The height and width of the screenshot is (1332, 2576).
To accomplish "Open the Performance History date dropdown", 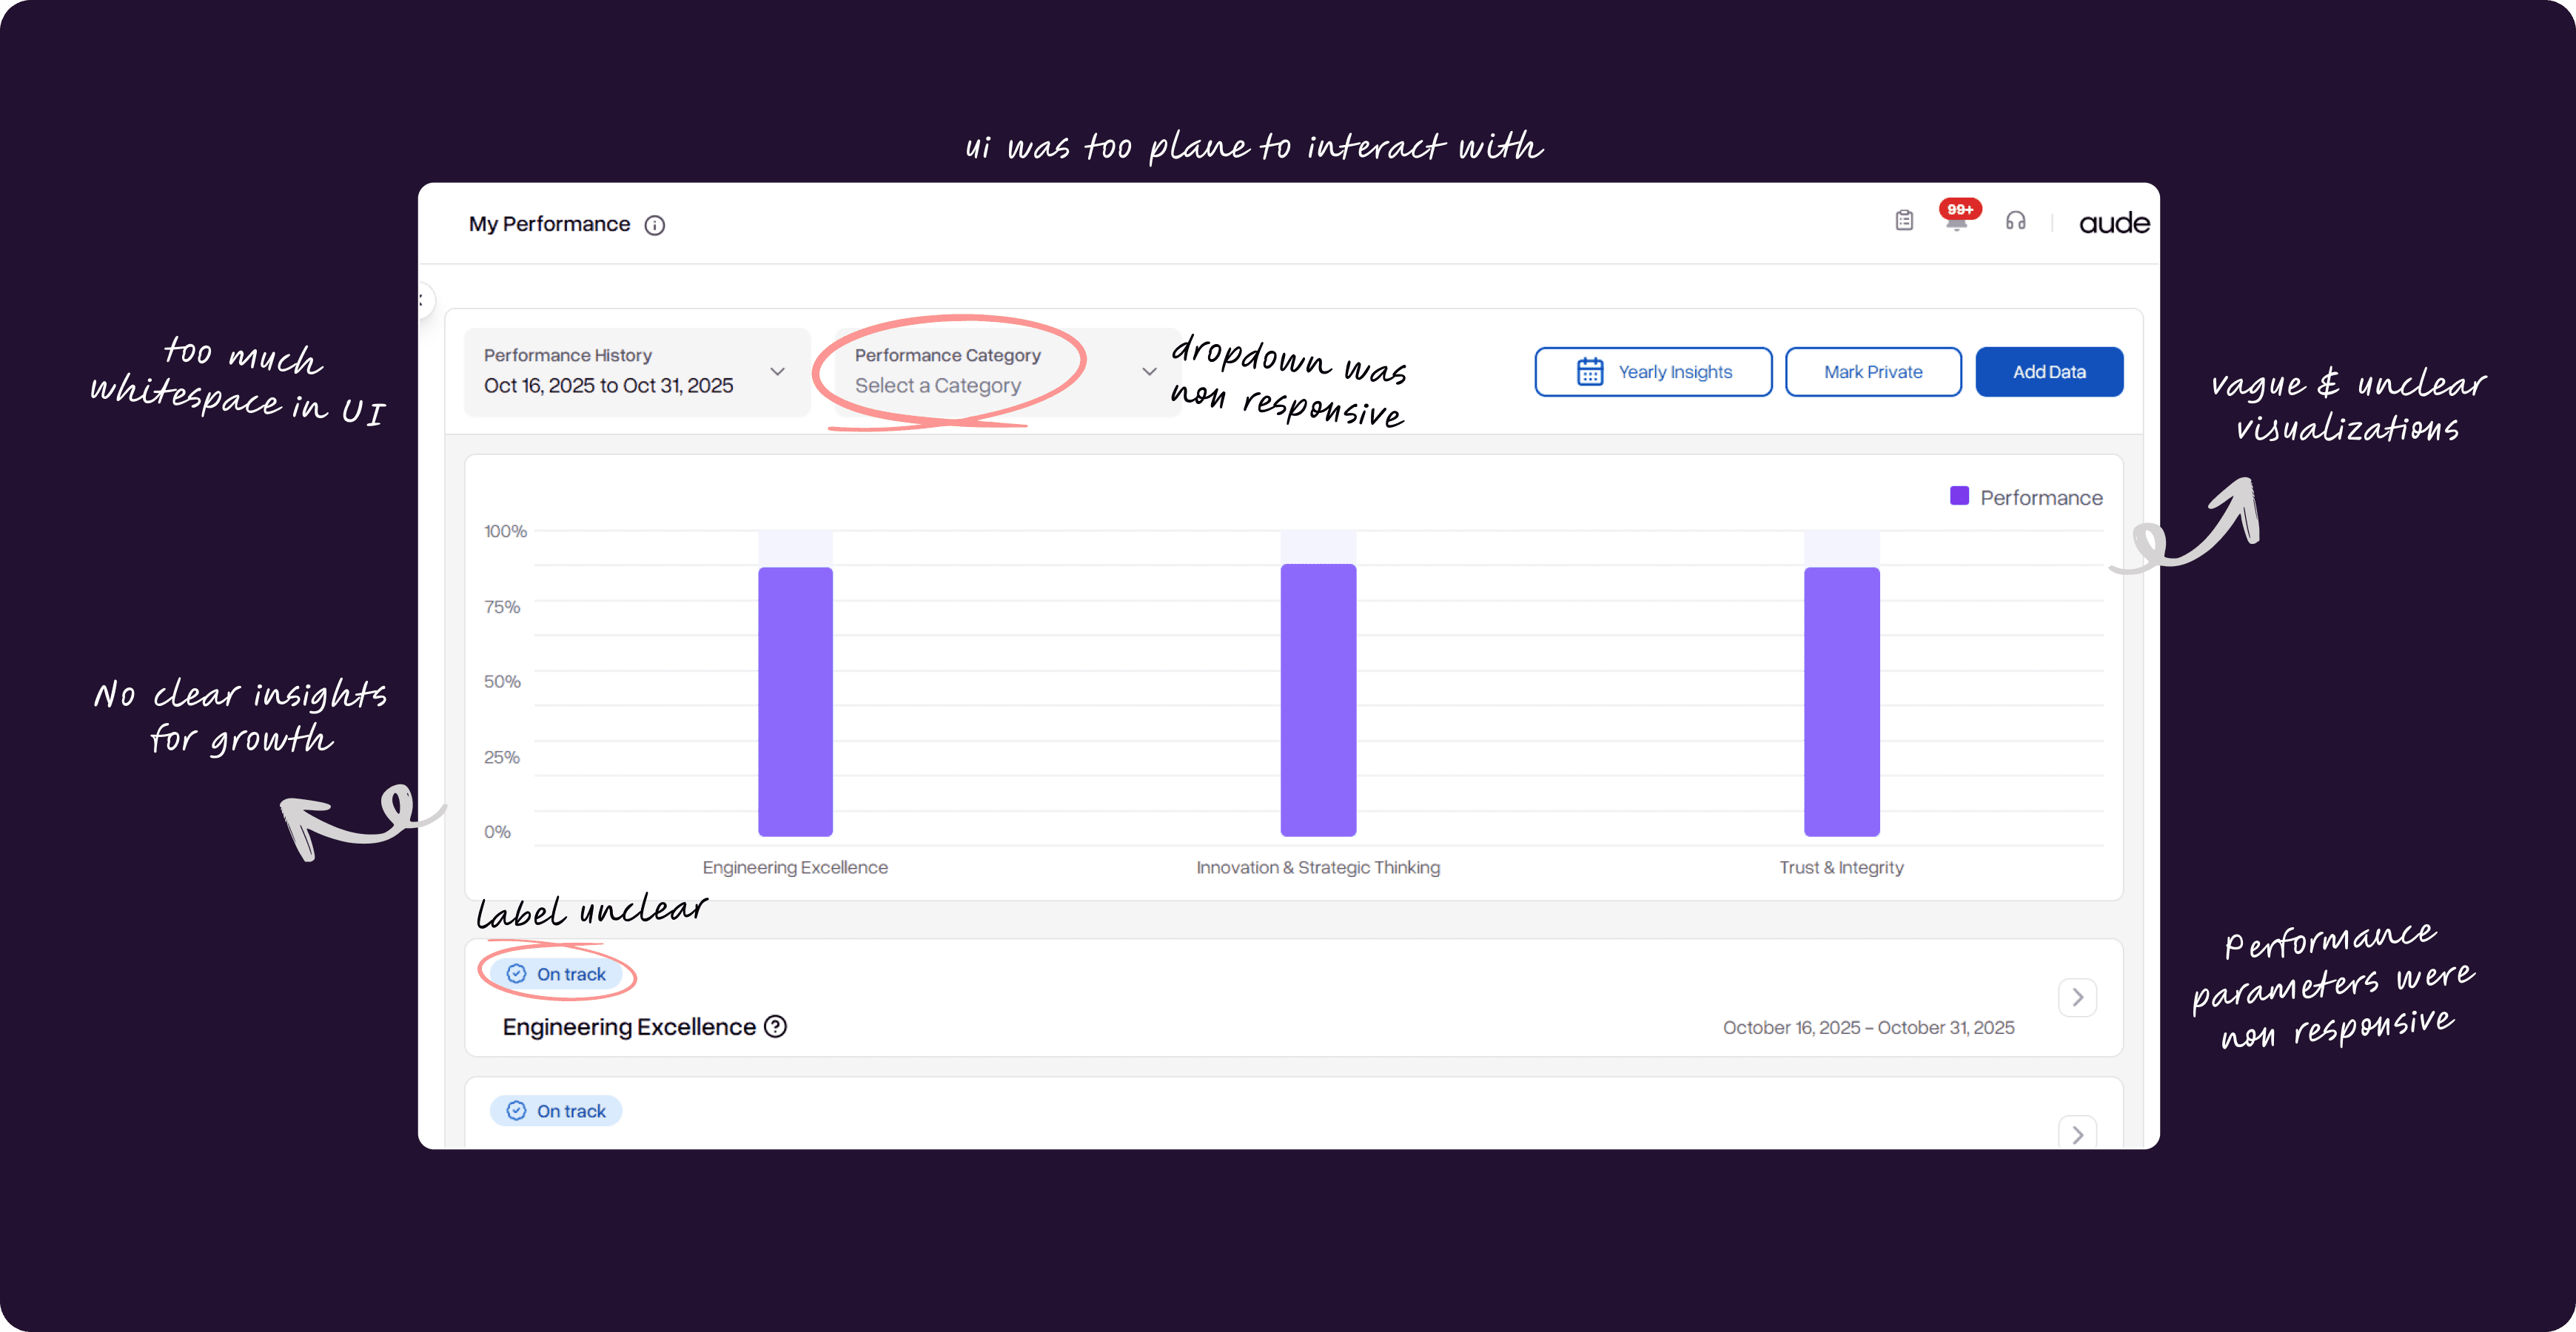I will [x=636, y=371].
